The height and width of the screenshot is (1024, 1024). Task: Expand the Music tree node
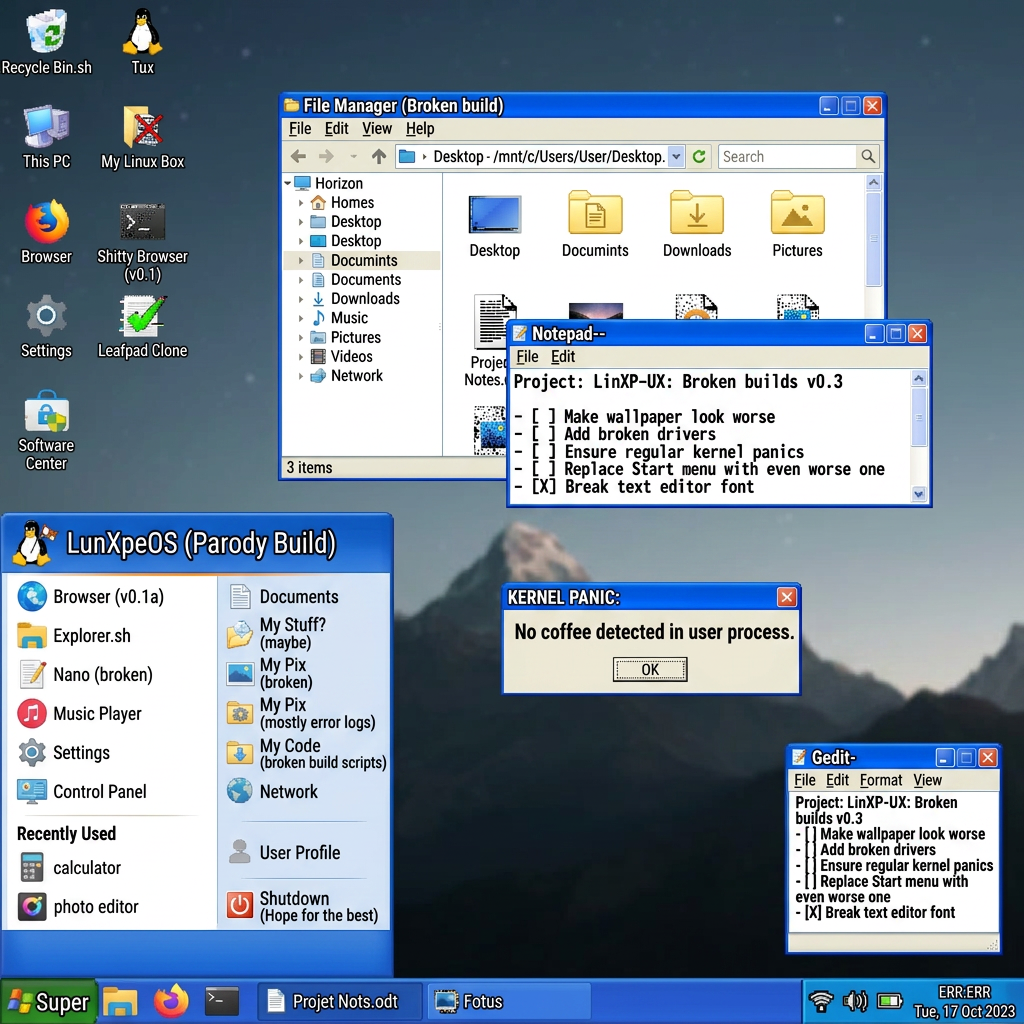click(x=301, y=319)
